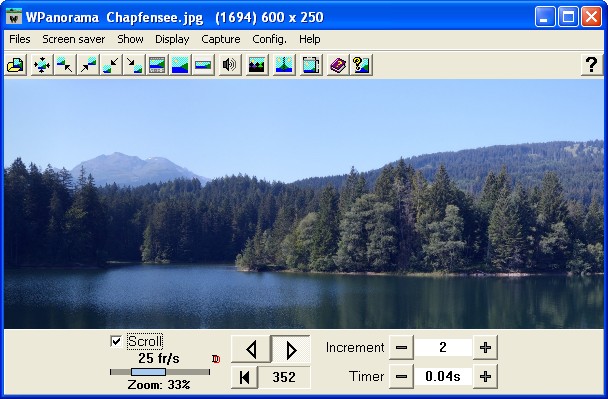608x399 pixels.
Task: Click the speed and zoom slider handle
Action: click(x=149, y=372)
